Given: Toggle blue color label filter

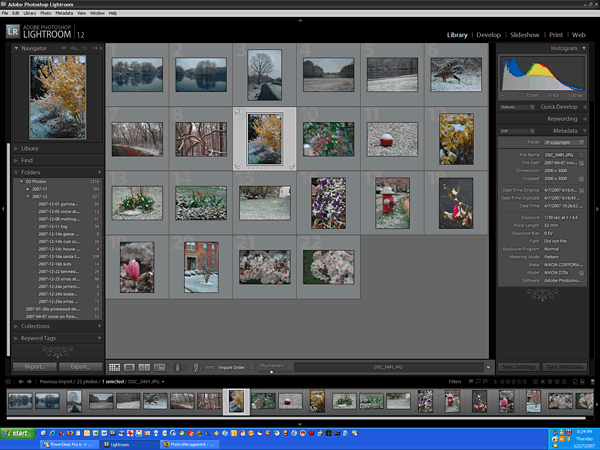Looking at the screenshot, I should 557,382.
